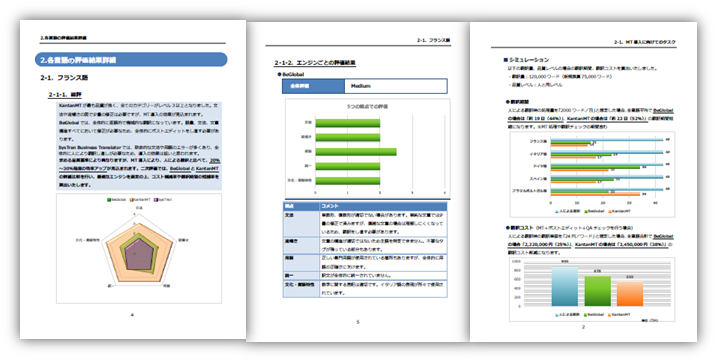Click the purple SysTran legend marker in radar chart
This screenshot has width=717, height=362.
156,200
